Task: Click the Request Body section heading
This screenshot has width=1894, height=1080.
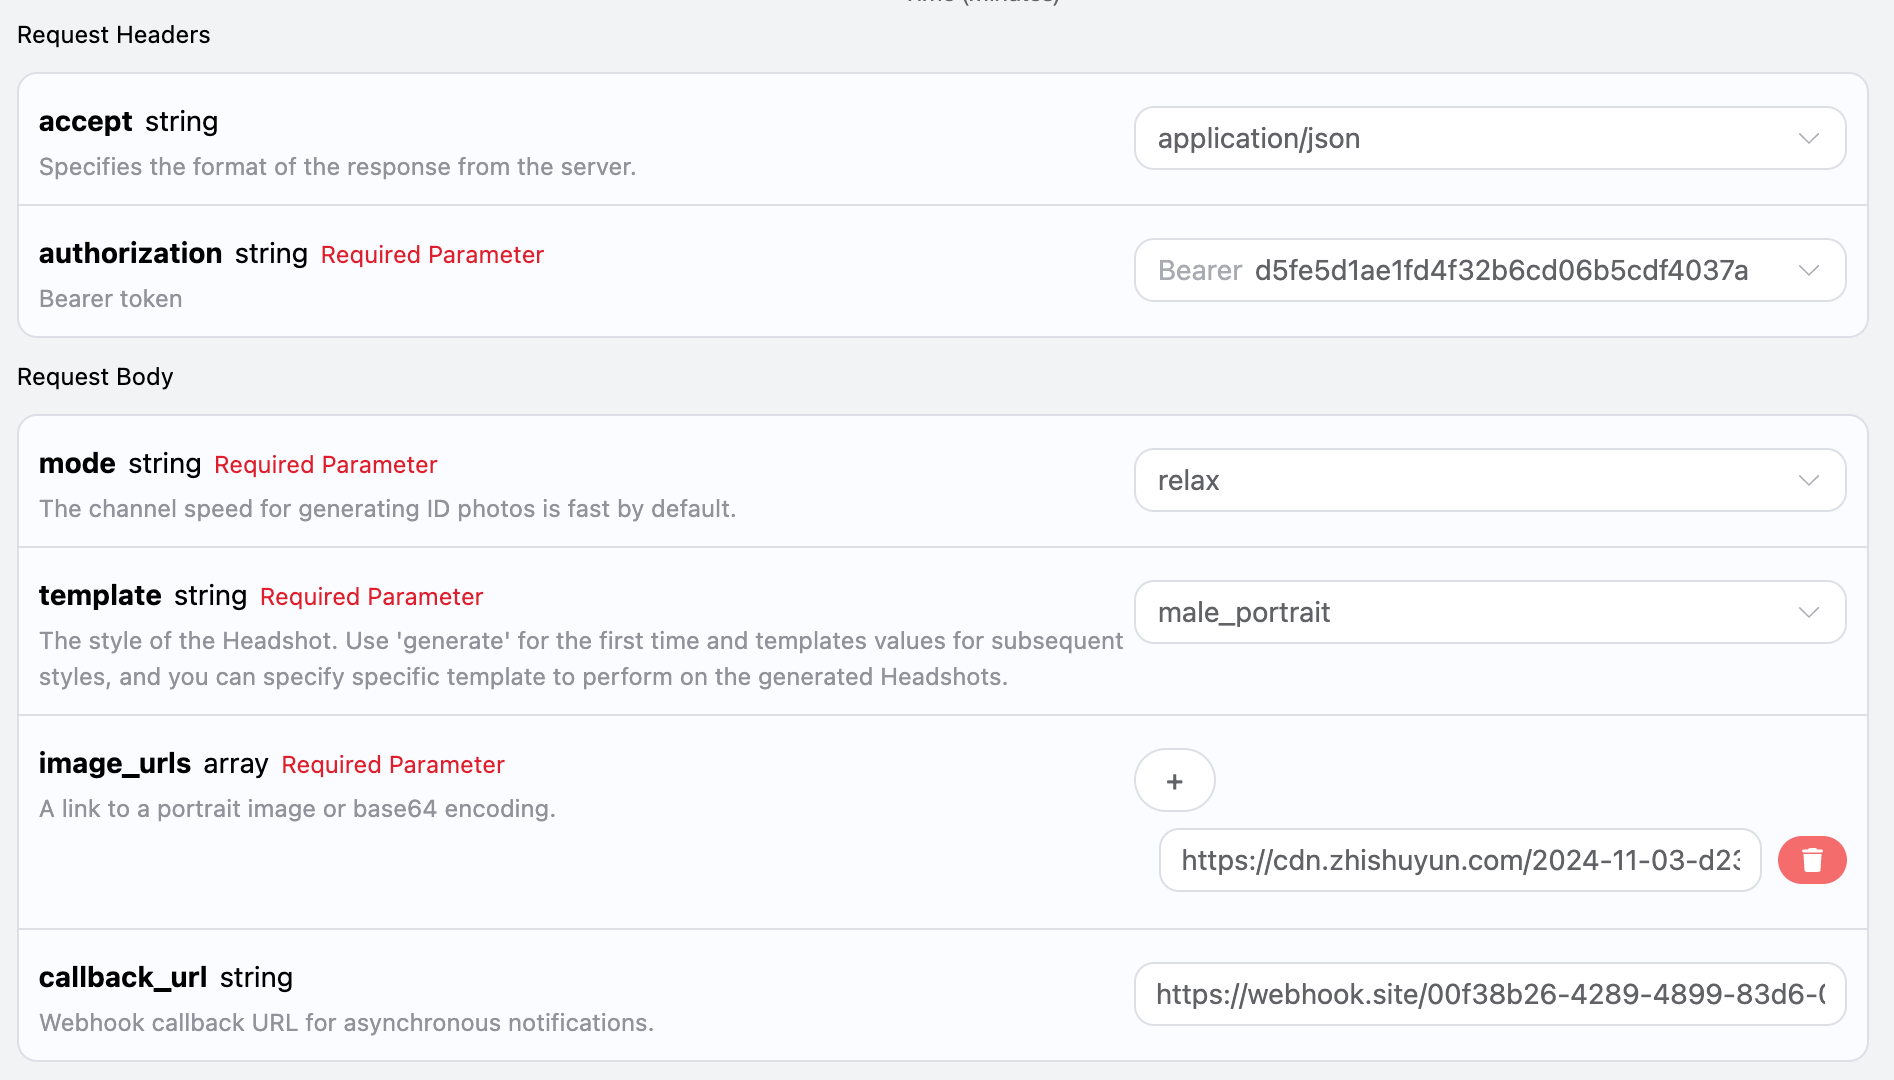Action: pos(96,377)
